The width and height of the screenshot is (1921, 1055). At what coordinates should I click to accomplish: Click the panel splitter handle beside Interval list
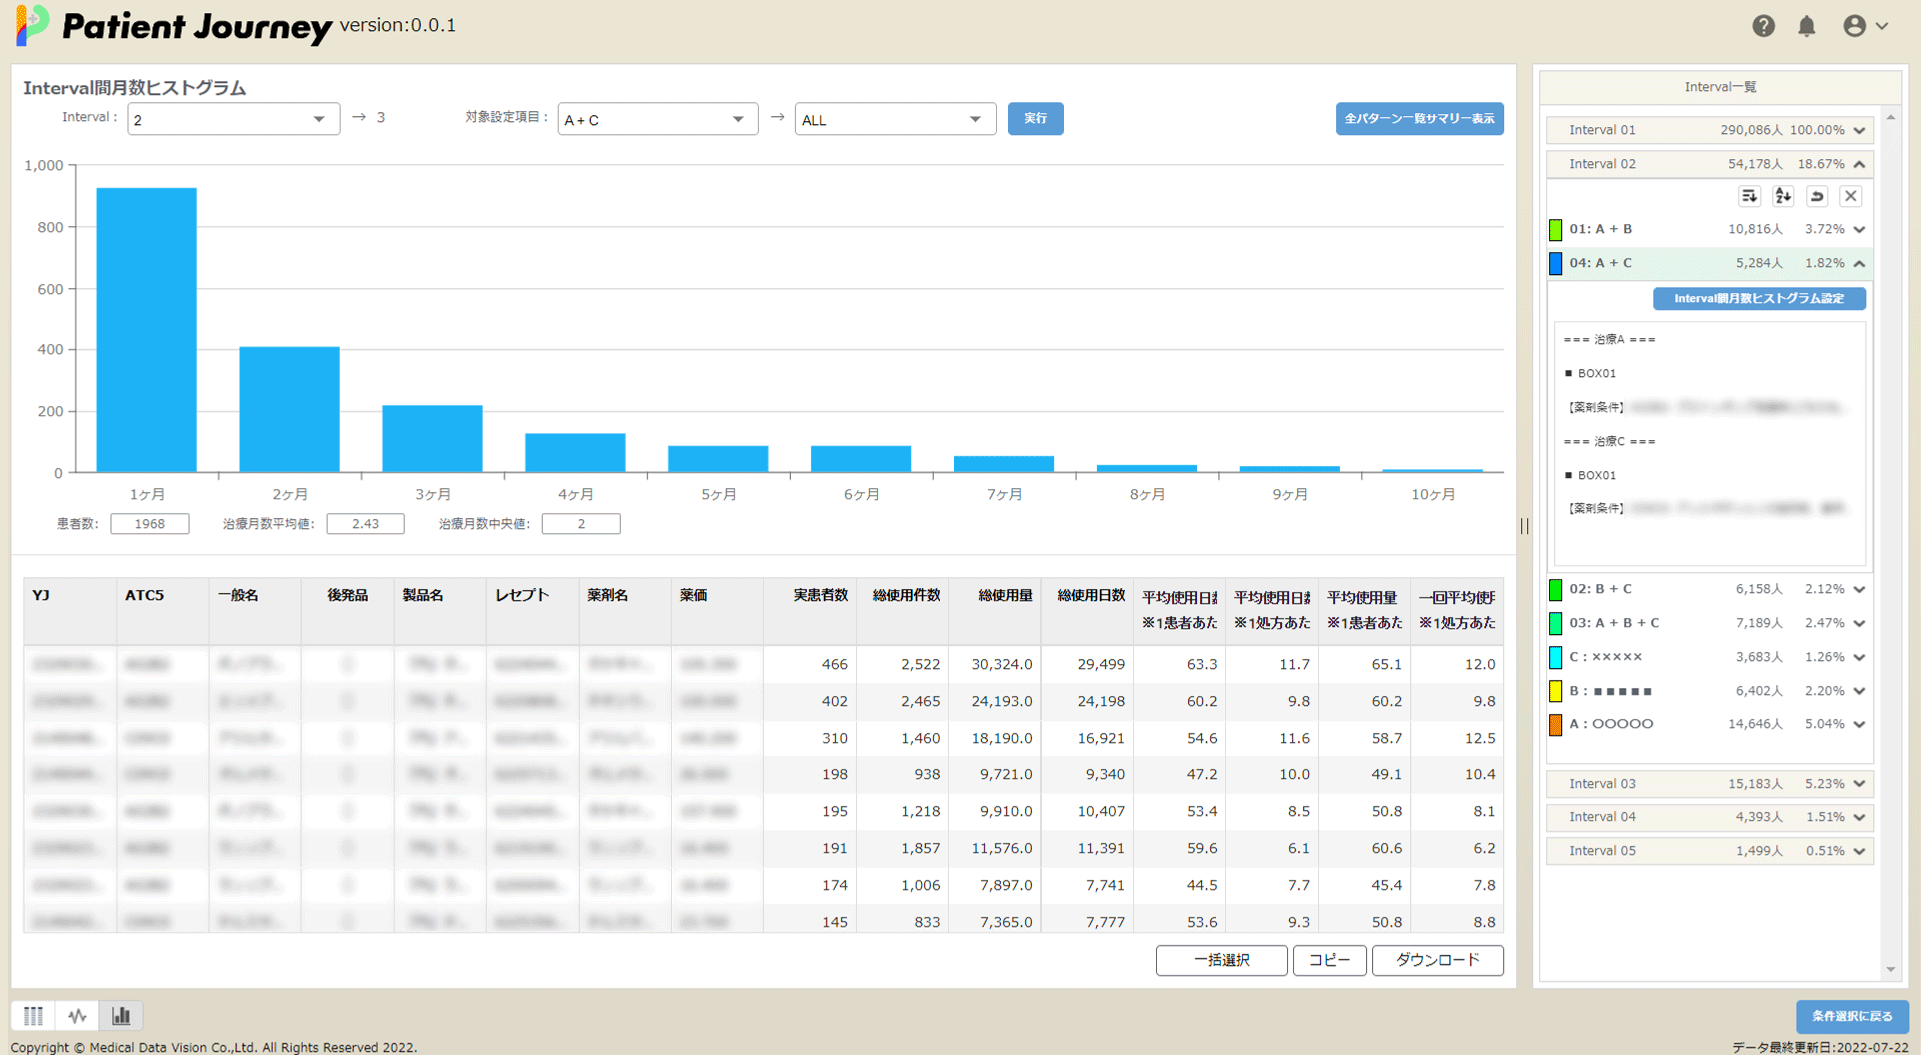tap(1524, 526)
